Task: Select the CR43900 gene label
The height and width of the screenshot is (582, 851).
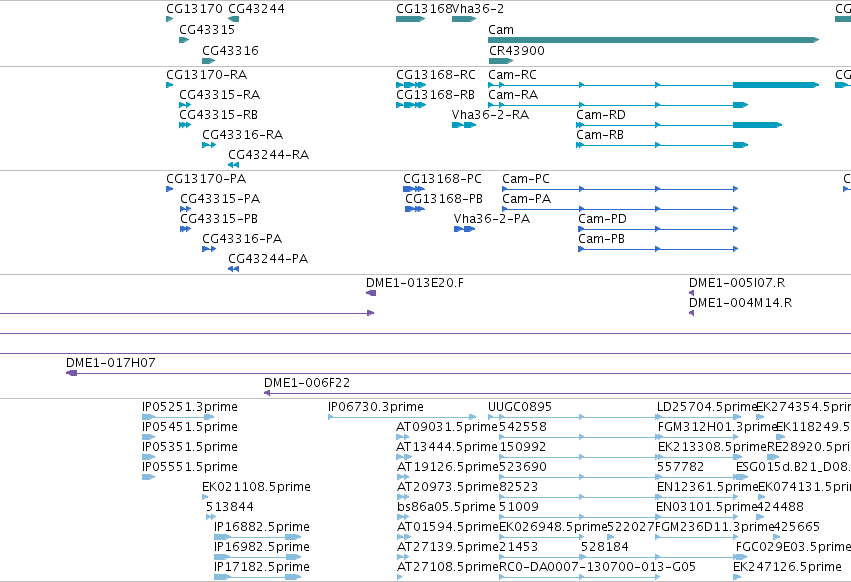Action: [517, 50]
